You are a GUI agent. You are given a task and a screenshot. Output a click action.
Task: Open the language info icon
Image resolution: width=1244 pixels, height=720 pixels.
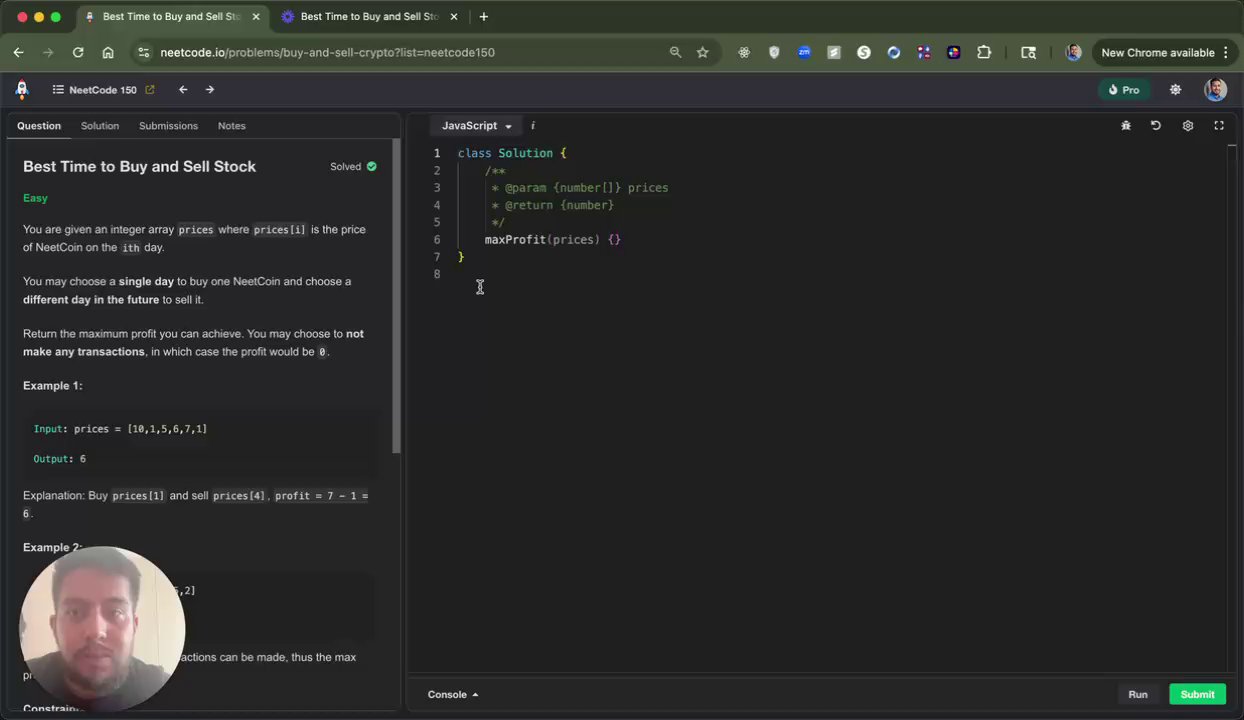point(532,126)
